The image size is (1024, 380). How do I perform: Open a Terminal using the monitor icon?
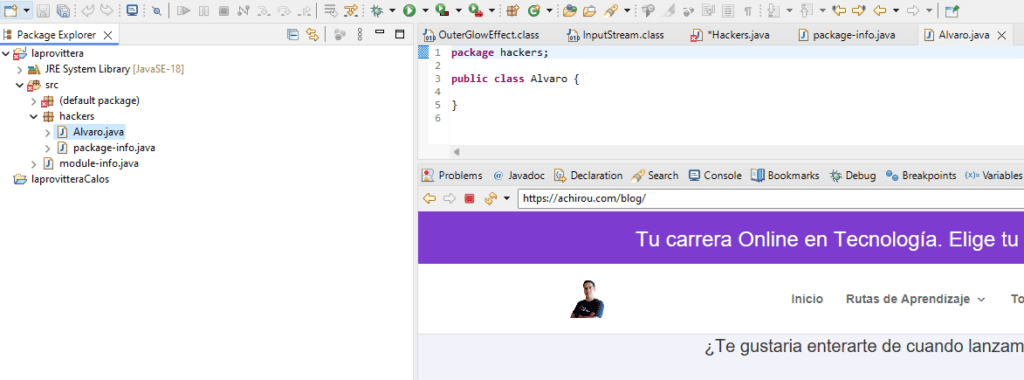[133, 10]
